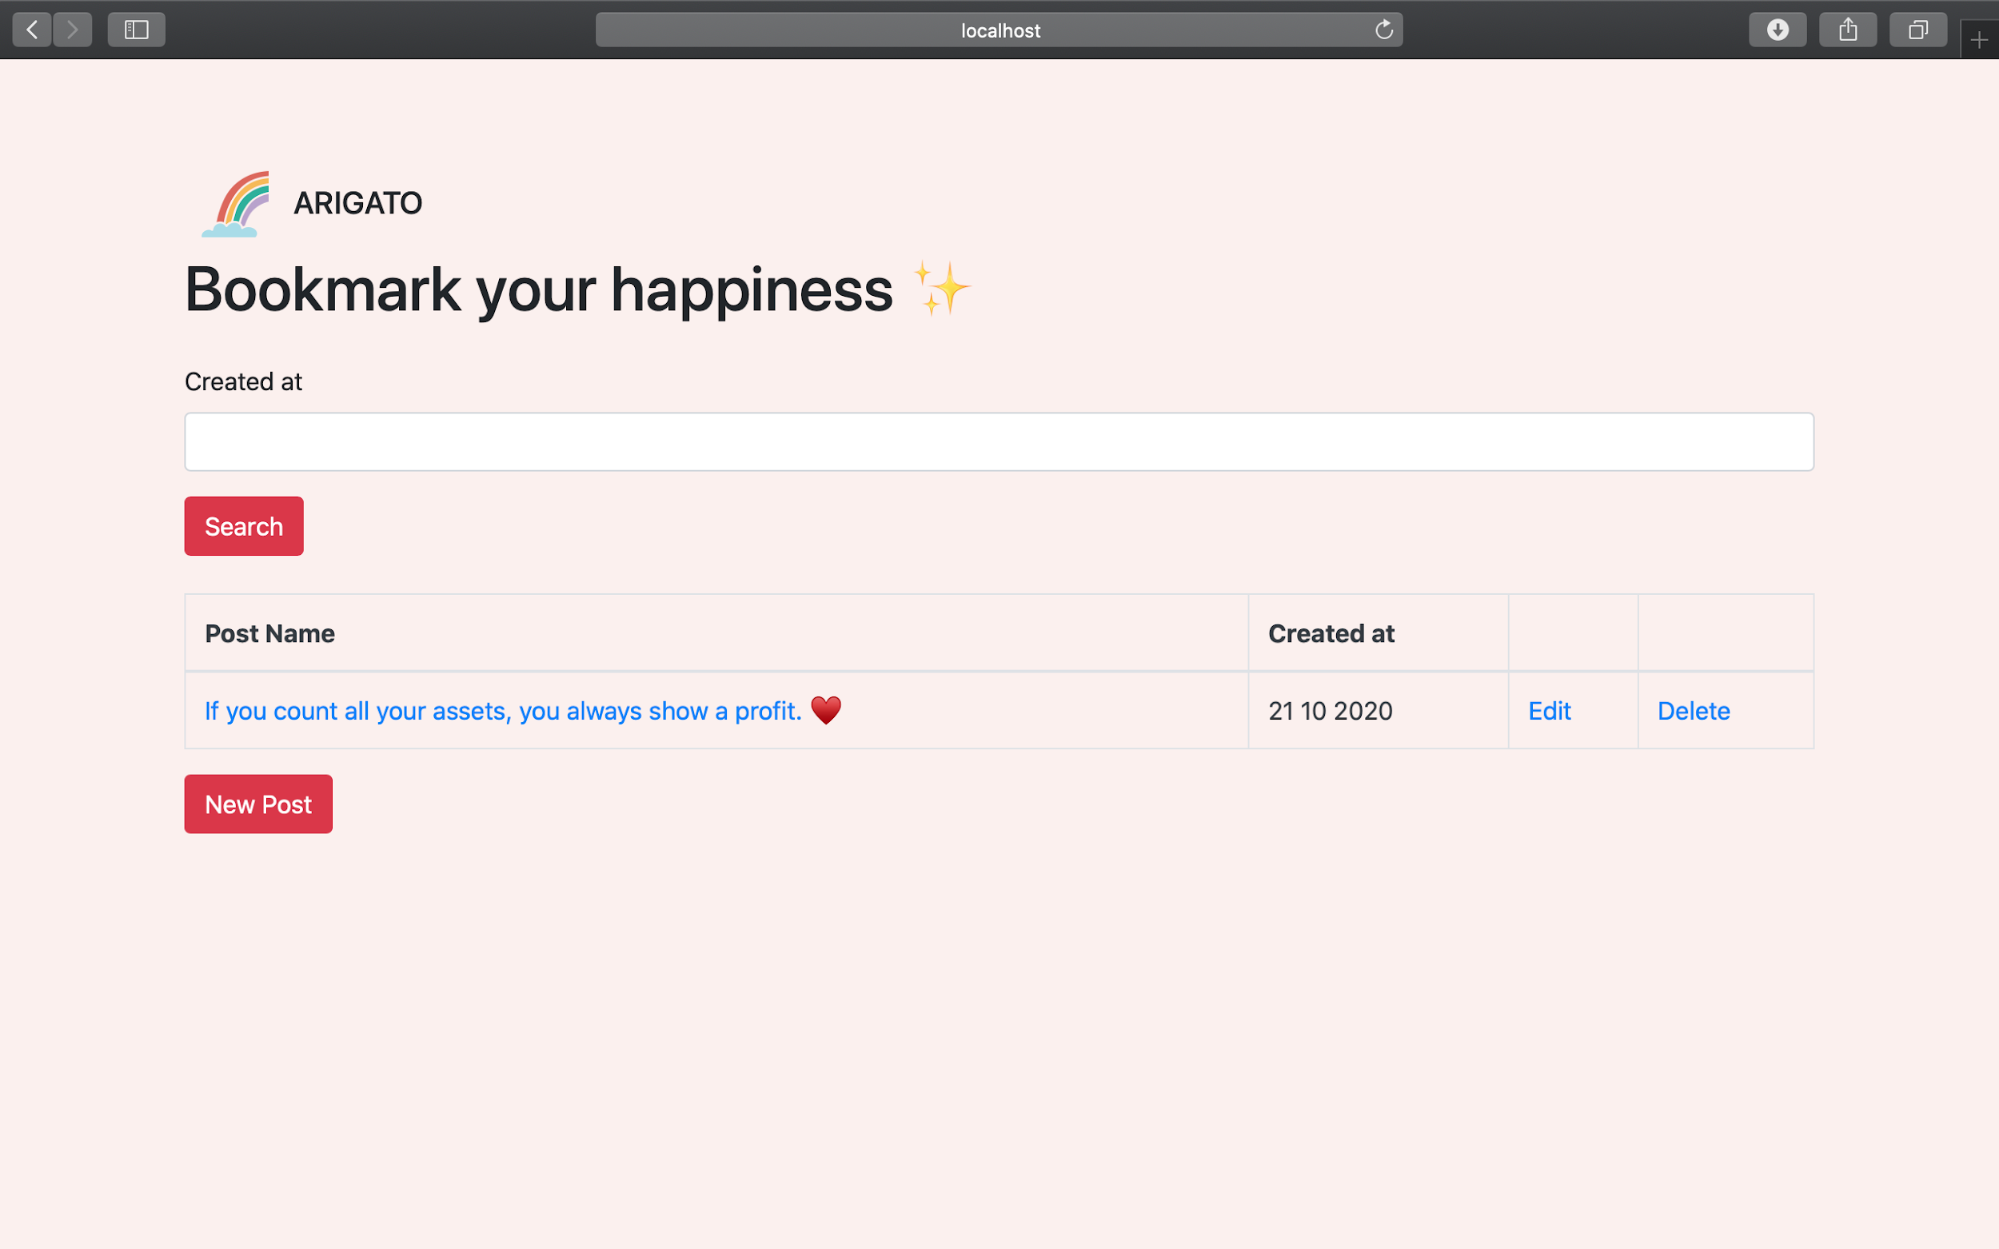Edit the assets profit post
The height and width of the screenshot is (1249, 1999).
pos(1549,711)
